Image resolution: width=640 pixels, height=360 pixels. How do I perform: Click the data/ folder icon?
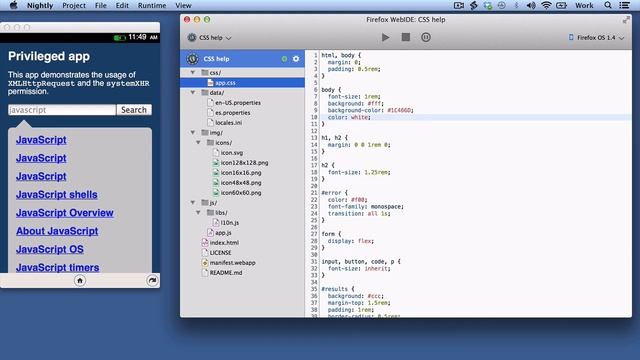click(205, 93)
